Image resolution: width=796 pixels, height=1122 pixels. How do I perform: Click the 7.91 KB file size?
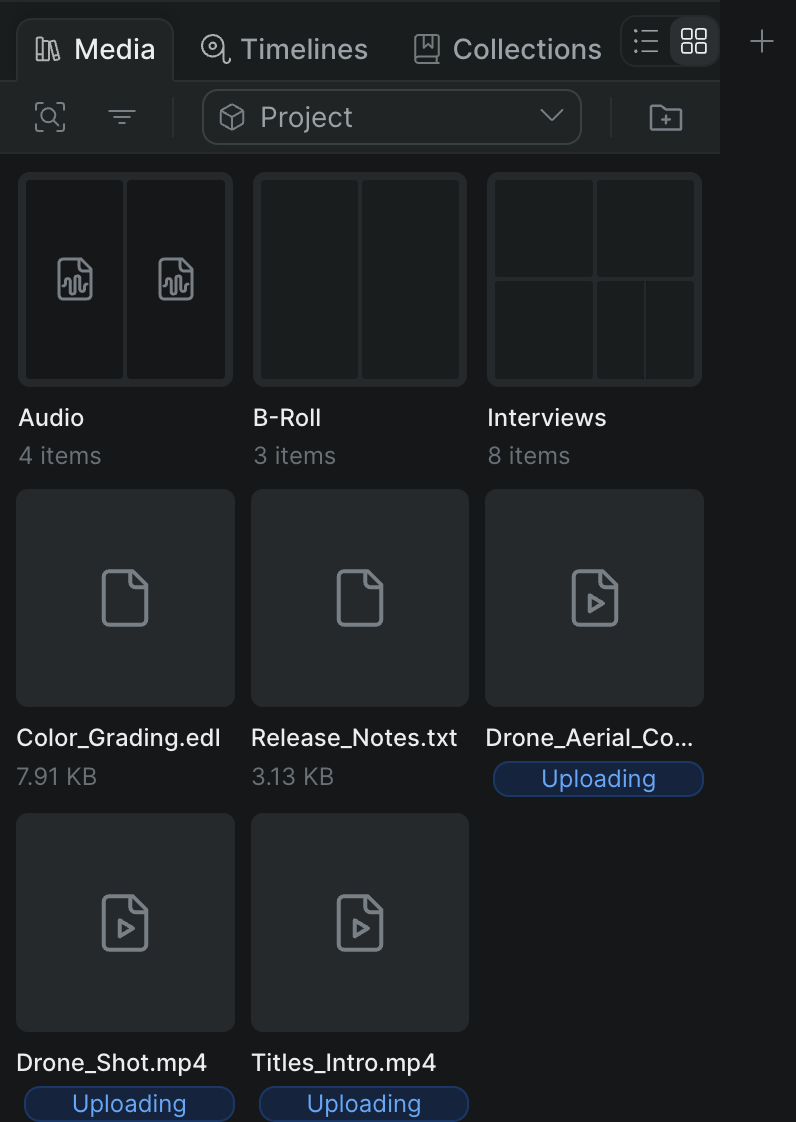tap(57, 777)
